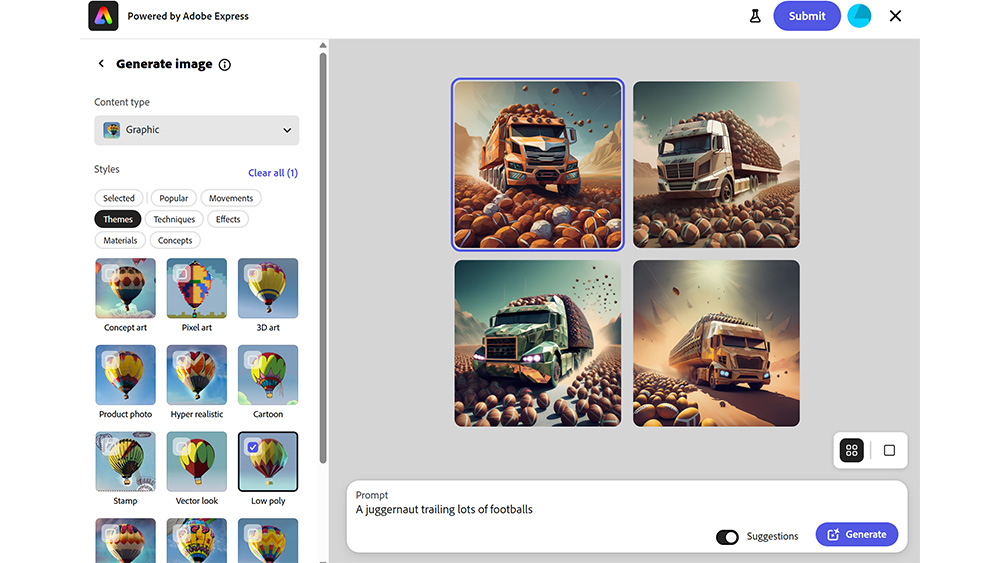Click the styles panel vertical scrollbar
1000x563 pixels.
tap(323, 258)
